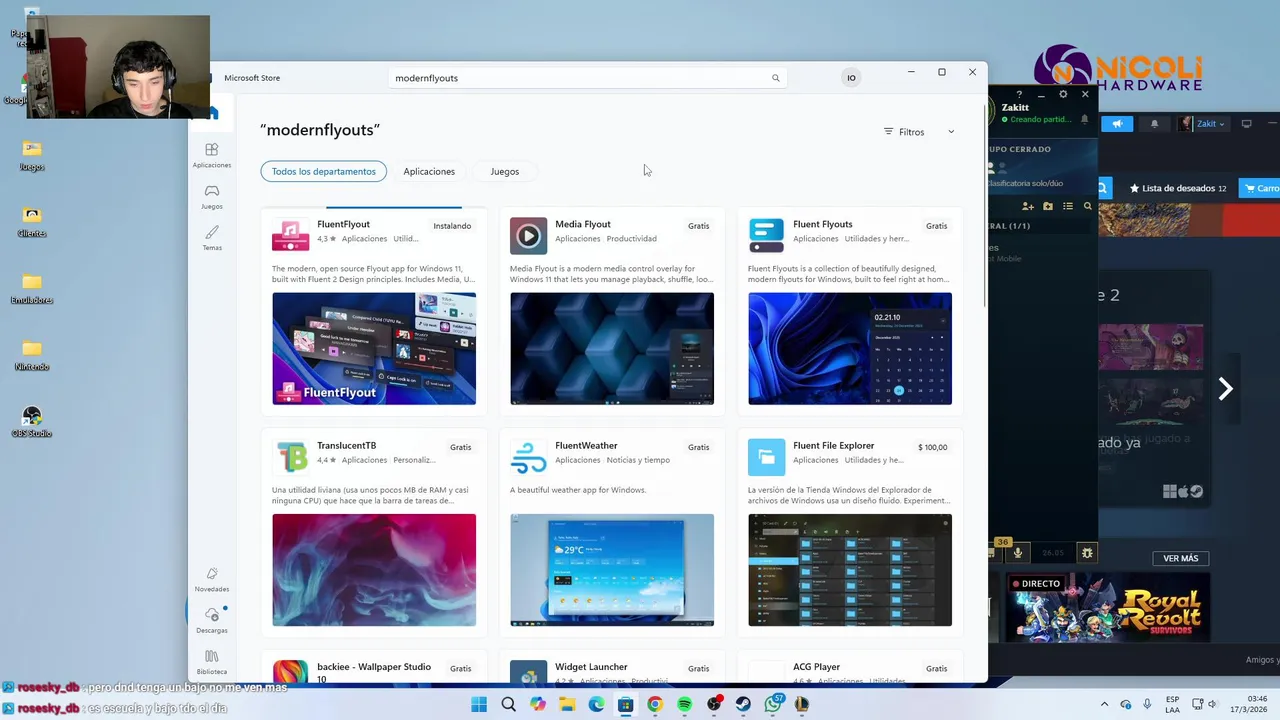Click FluentFlyout Instalando status
Viewport: 1280px width, 720px height.
(452, 226)
